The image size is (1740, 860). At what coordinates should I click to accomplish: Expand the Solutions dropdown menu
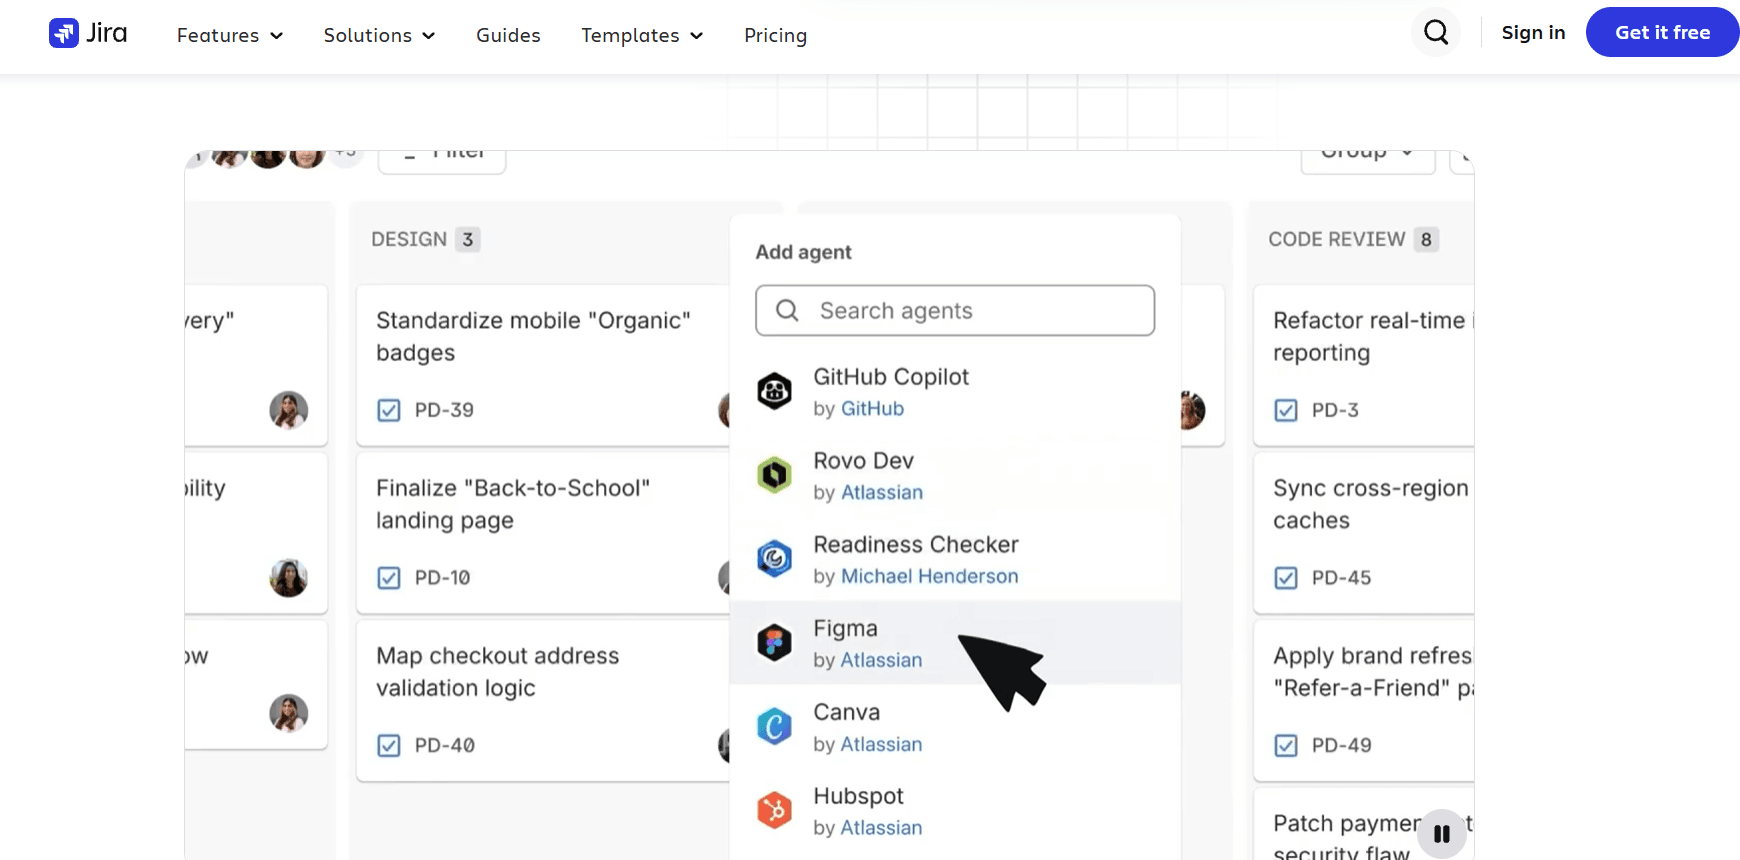coord(380,35)
